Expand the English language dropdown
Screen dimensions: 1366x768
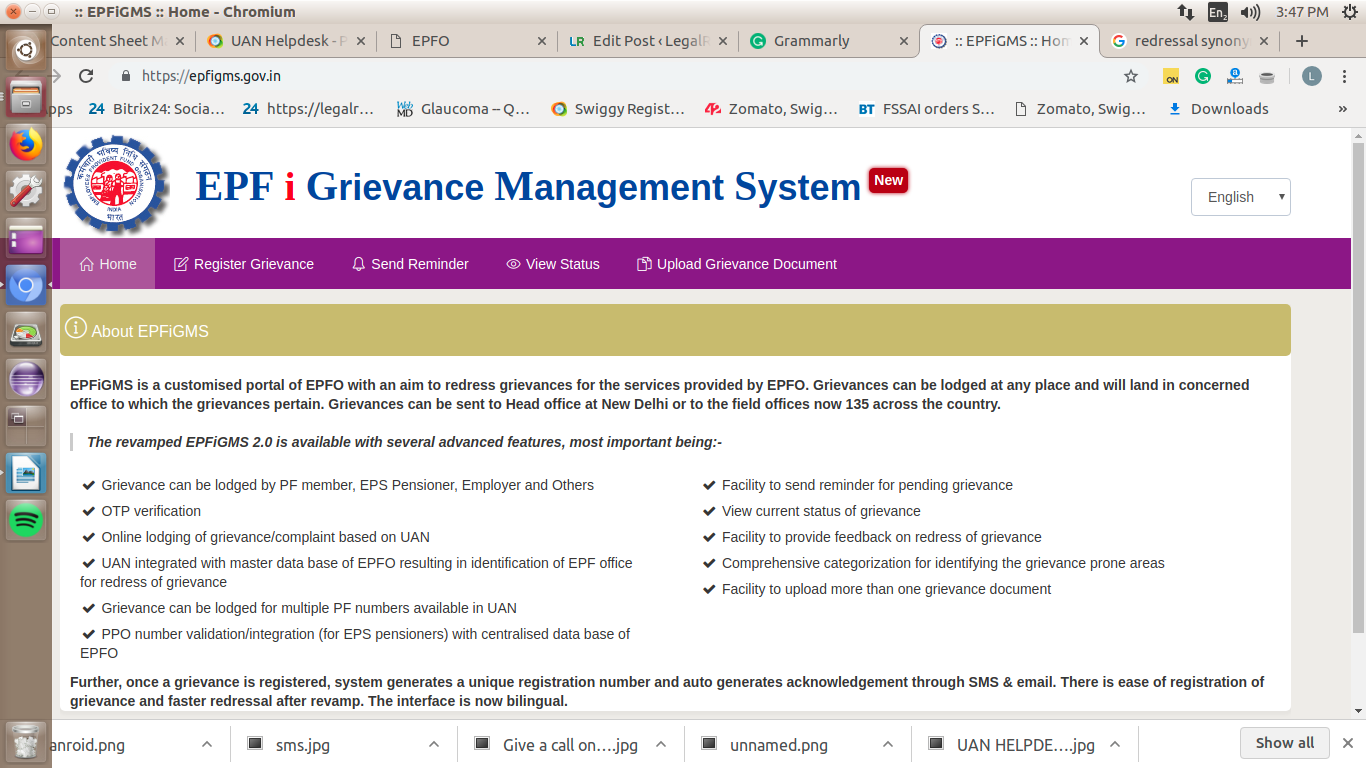click(x=1240, y=197)
